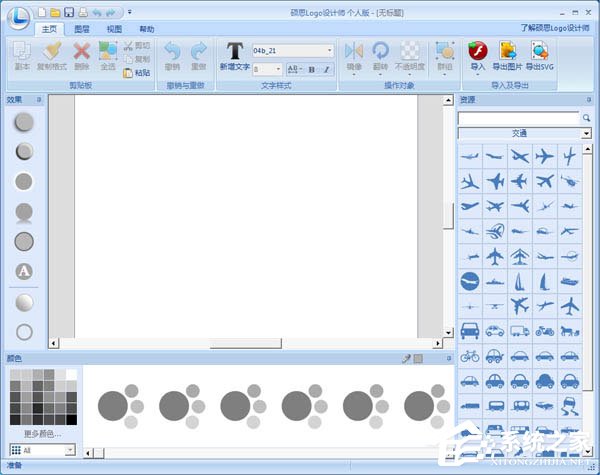Toggle bold text formatting
Viewport: 600px width, 475px height.
click(312, 69)
